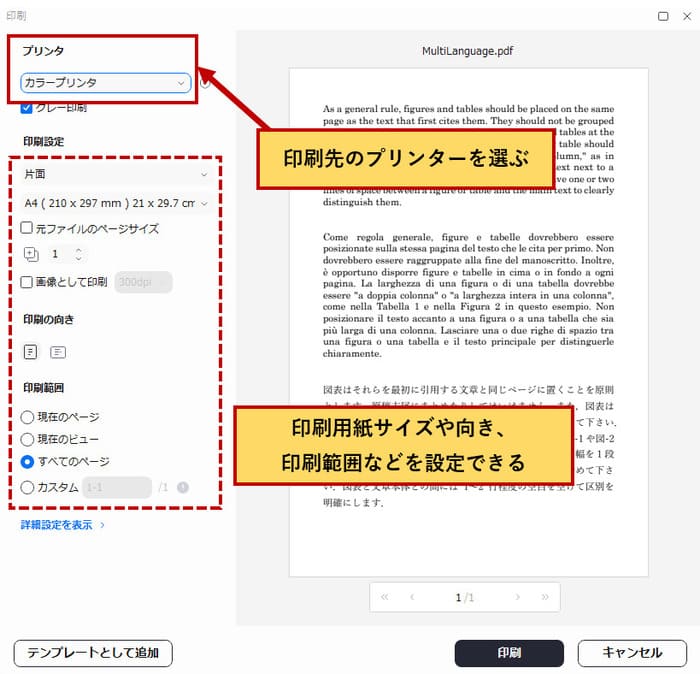Click the 印刷設定 section heading
Image resolution: width=700 pixels, height=674 pixels.
pyautogui.click(x=43, y=141)
